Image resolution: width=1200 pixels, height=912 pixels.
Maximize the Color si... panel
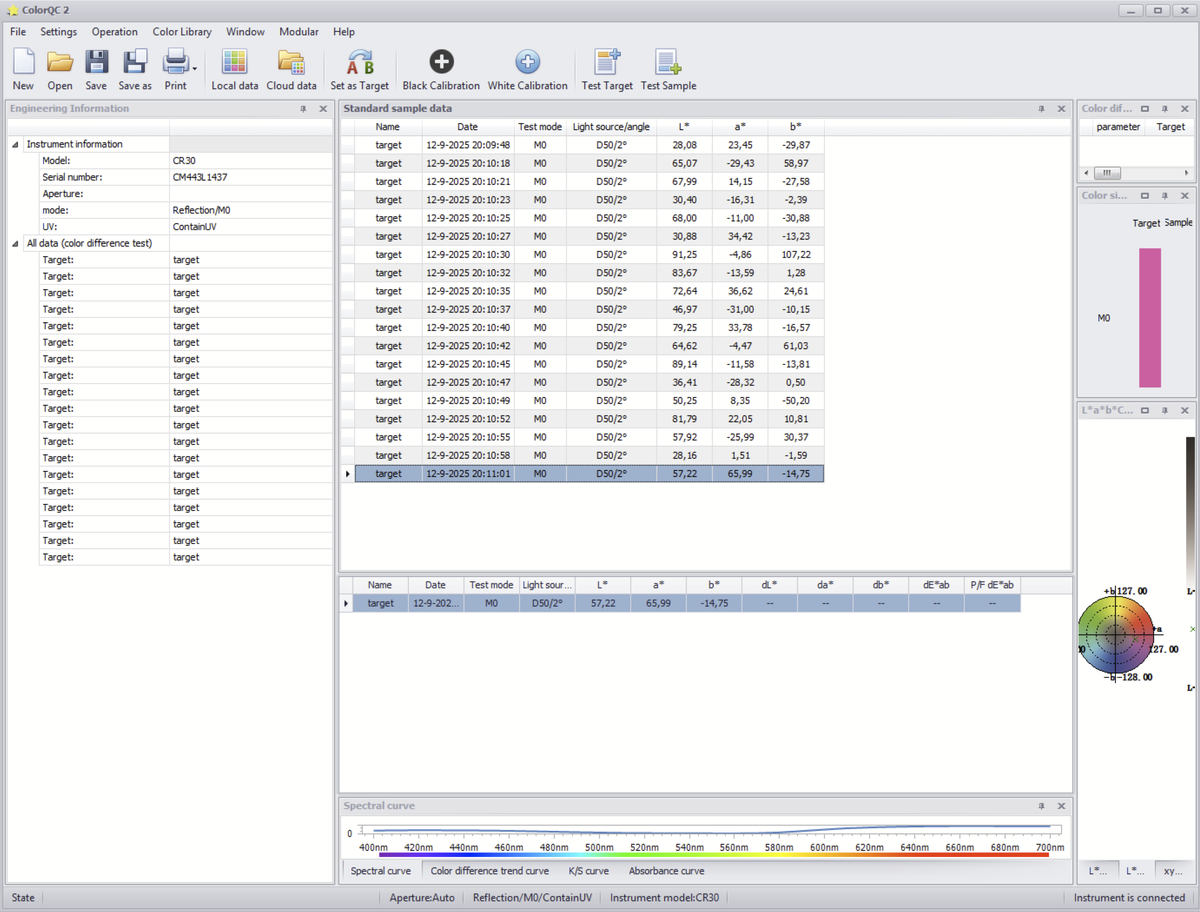coord(1145,196)
